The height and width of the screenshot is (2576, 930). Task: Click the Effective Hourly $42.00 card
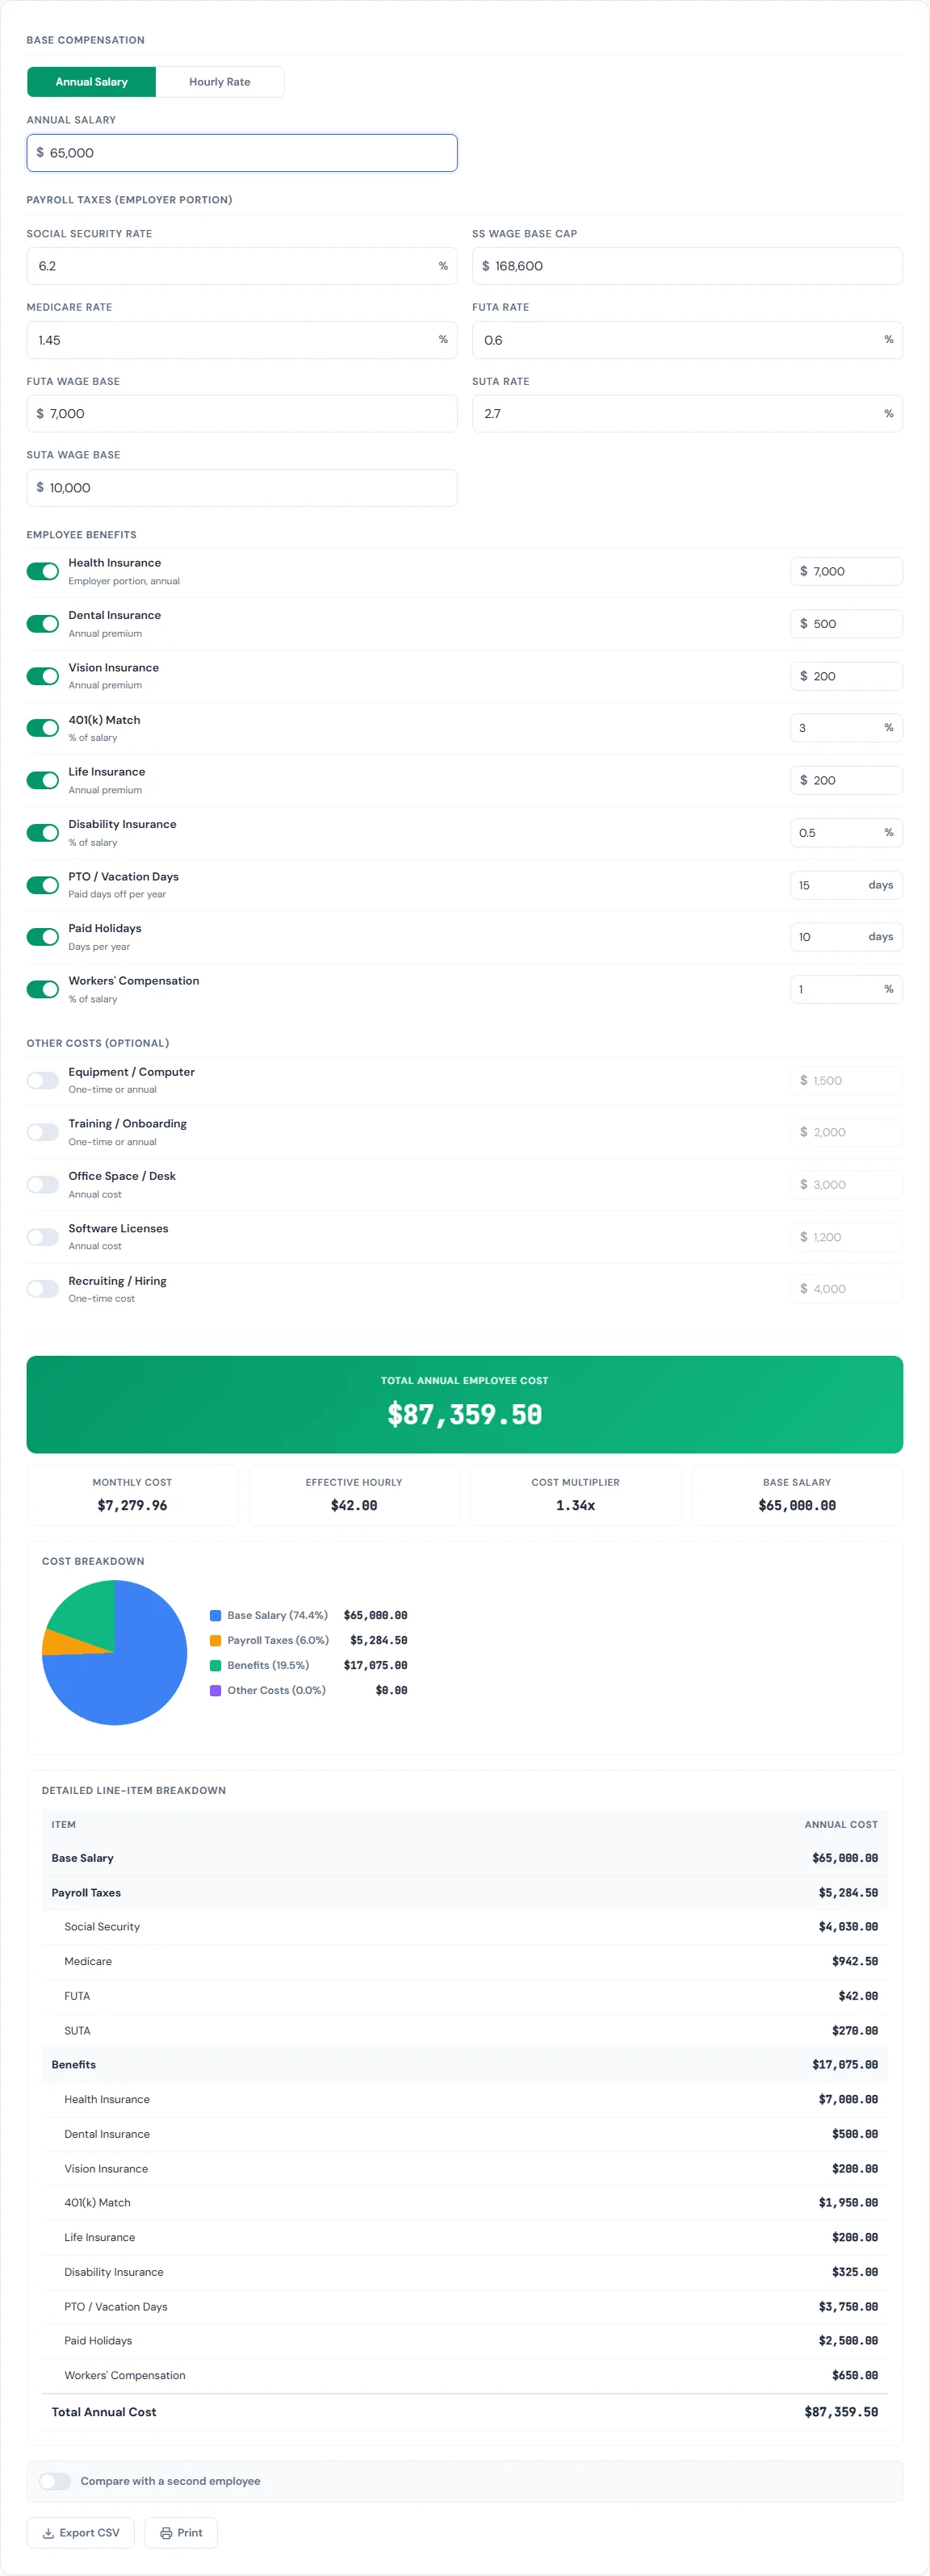coord(354,1495)
